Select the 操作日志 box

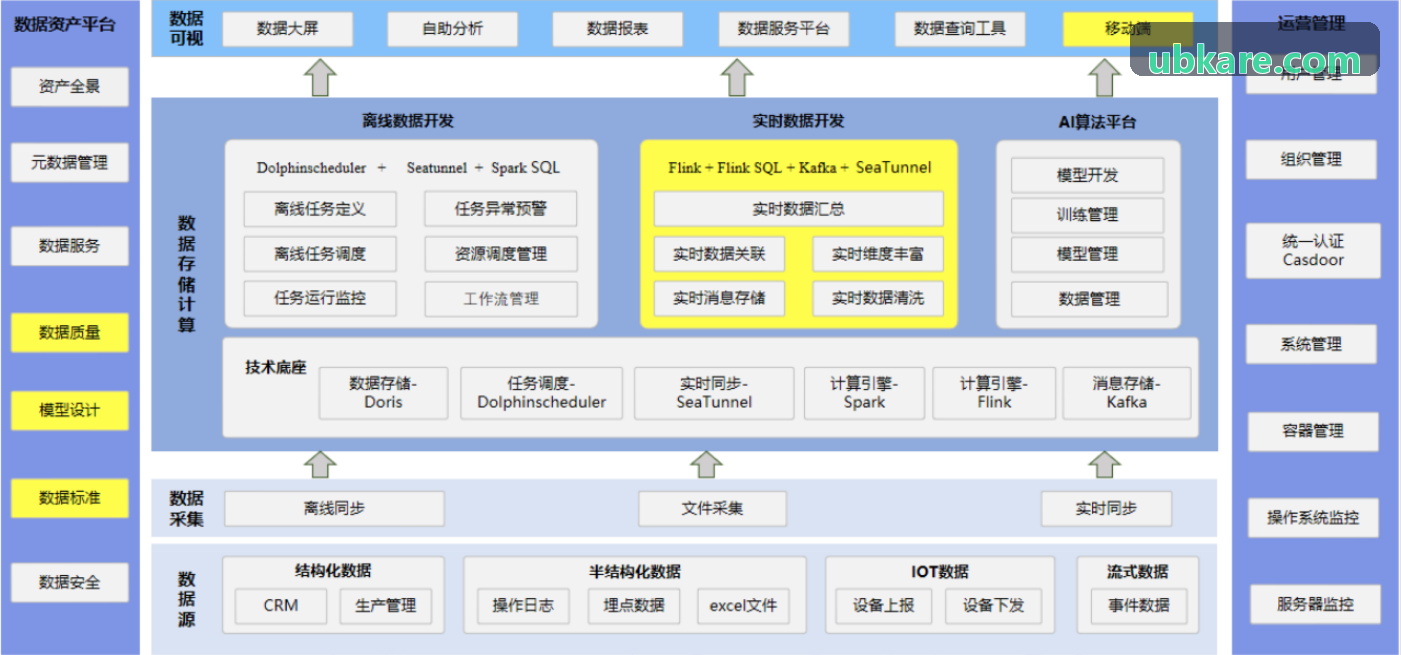point(523,606)
